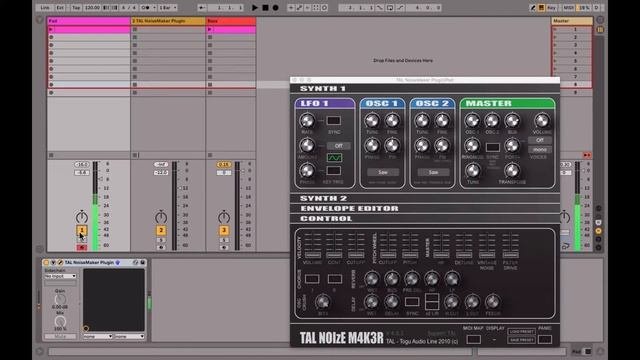Image resolution: width=640 pixels, height=360 pixels.
Task: Select the Pad track header
Action: pyautogui.click(x=89, y=21)
